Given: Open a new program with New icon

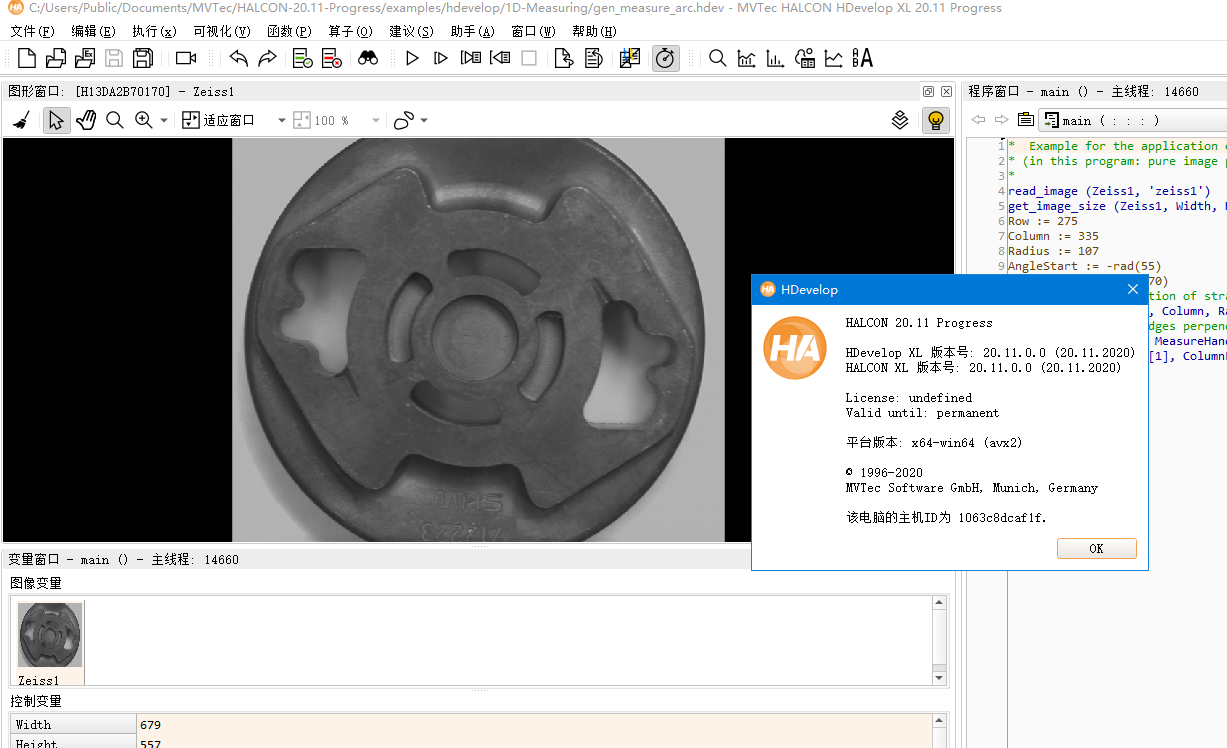Looking at the screenshot, I should pyautogui.click(x=25, y=58).
